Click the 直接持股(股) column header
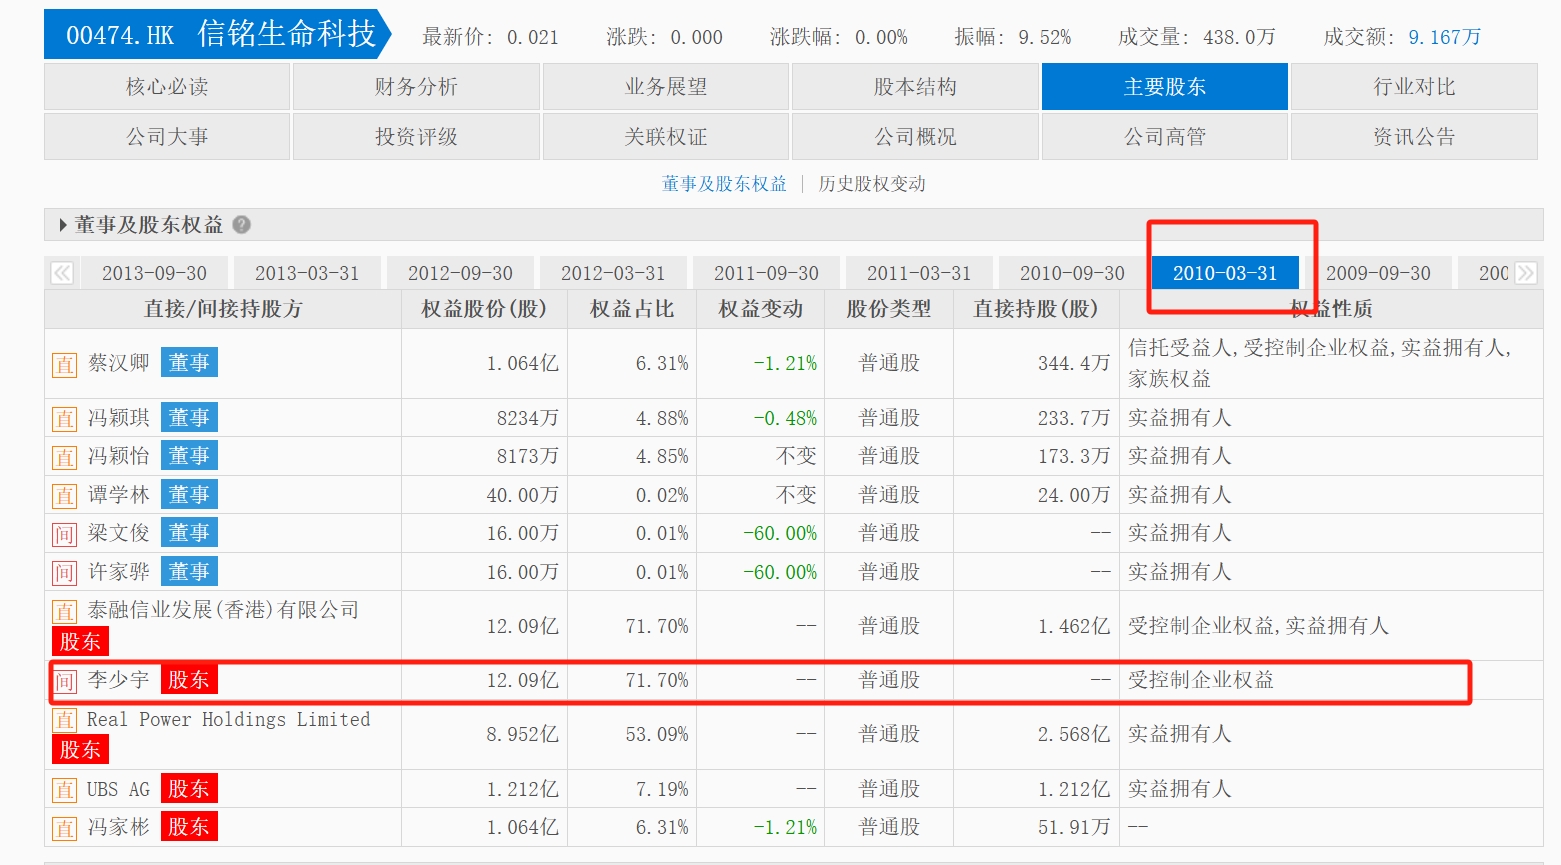Image resolution: width=1561 pixels, height=865 pixels. 1036,309
